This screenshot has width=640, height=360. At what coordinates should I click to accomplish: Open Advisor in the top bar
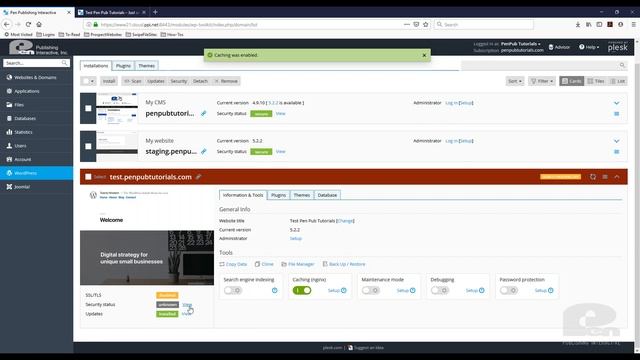pos(559,47)
